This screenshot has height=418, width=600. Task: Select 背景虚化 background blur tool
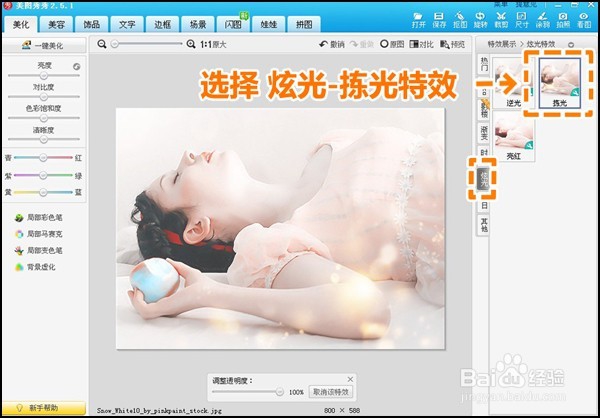coord(35,267)
